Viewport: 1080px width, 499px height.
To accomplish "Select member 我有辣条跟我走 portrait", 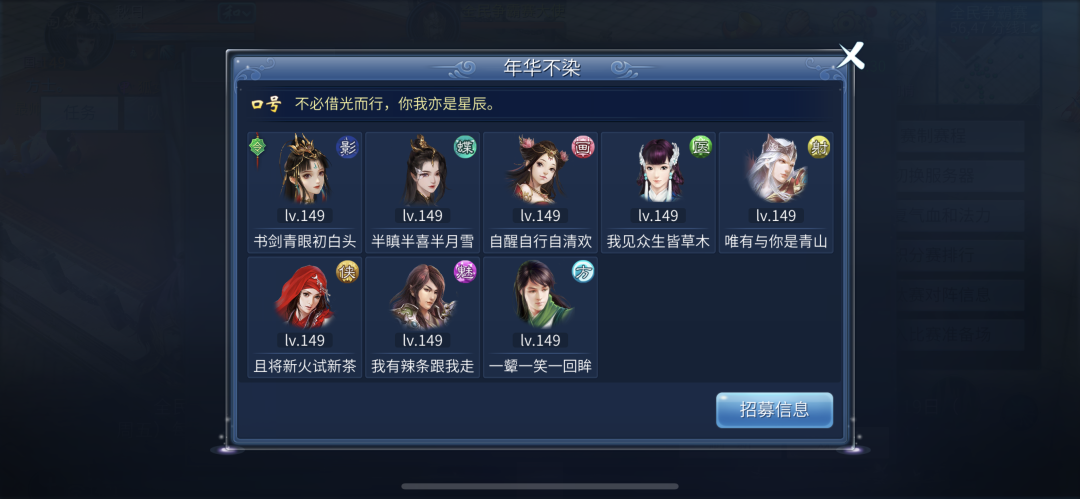I will 422,296.
